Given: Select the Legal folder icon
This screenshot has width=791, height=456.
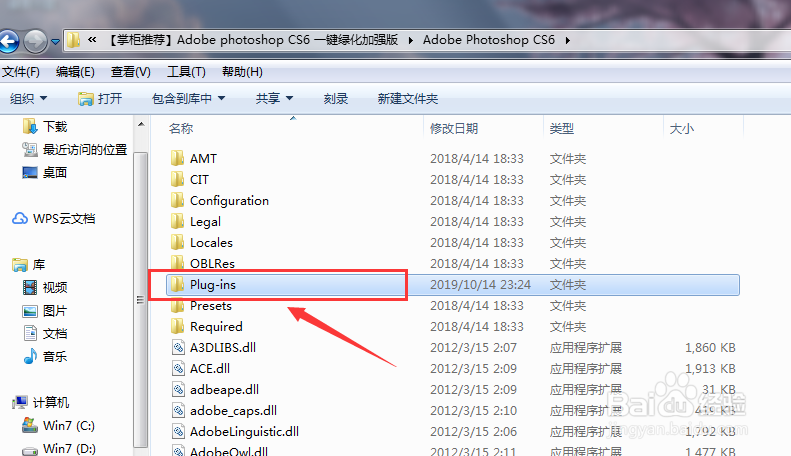Looking at the screenshot, I should [x=177, y=221].
